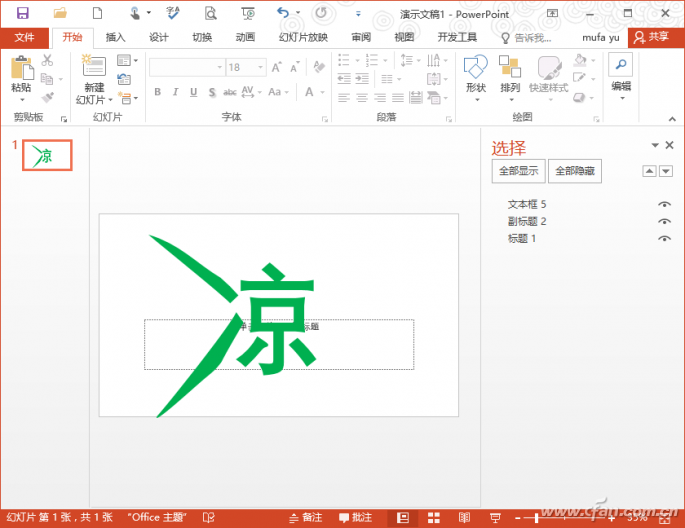Open the 插入 (Insert) ribbon tab
Screen dimensions: 685x528
tap(115, 38)
